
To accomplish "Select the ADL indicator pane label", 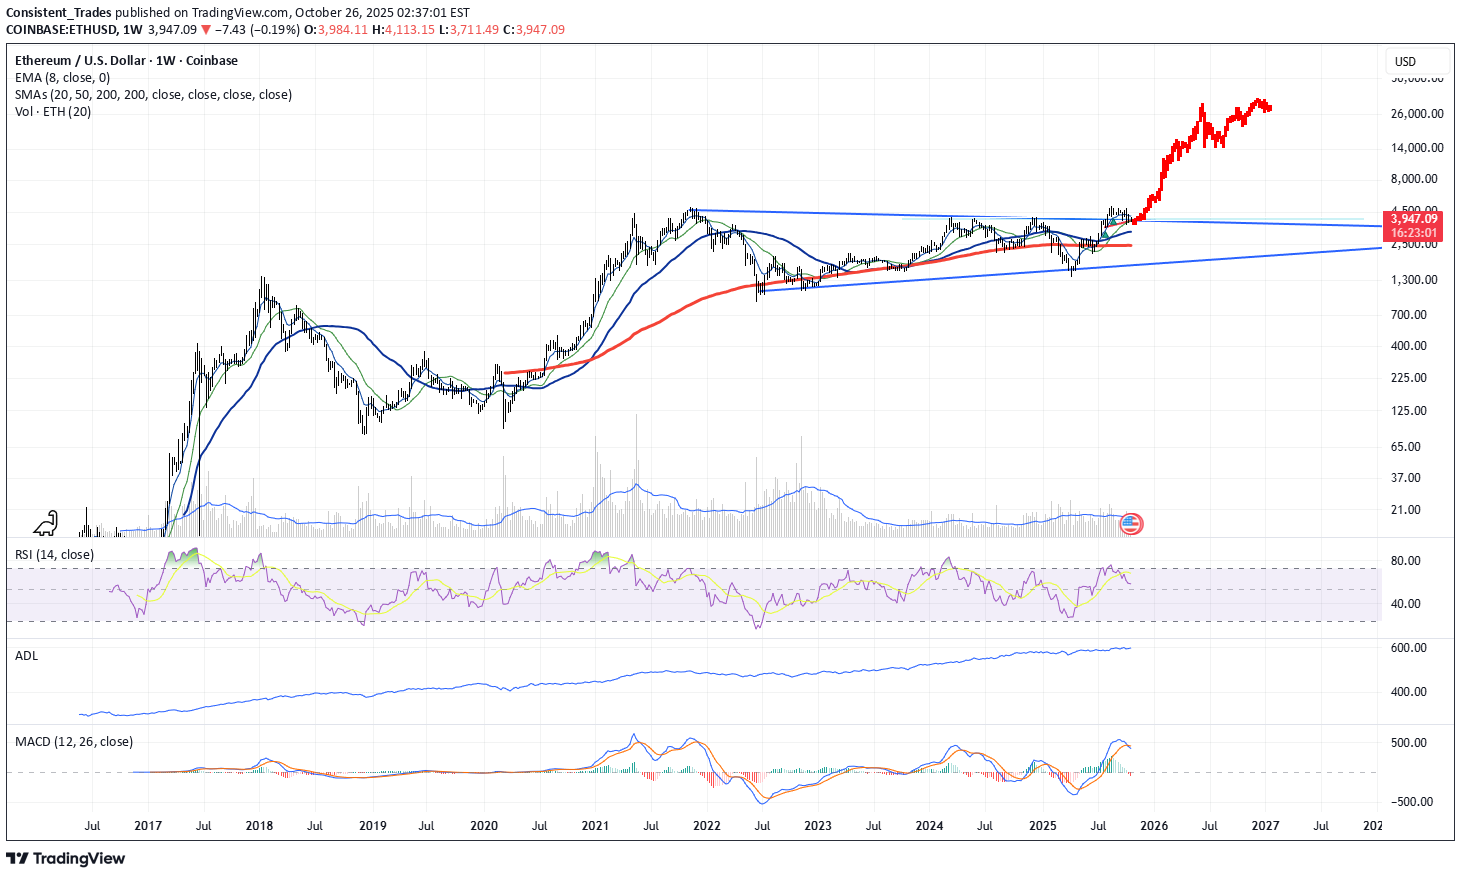I will [26, 656].
